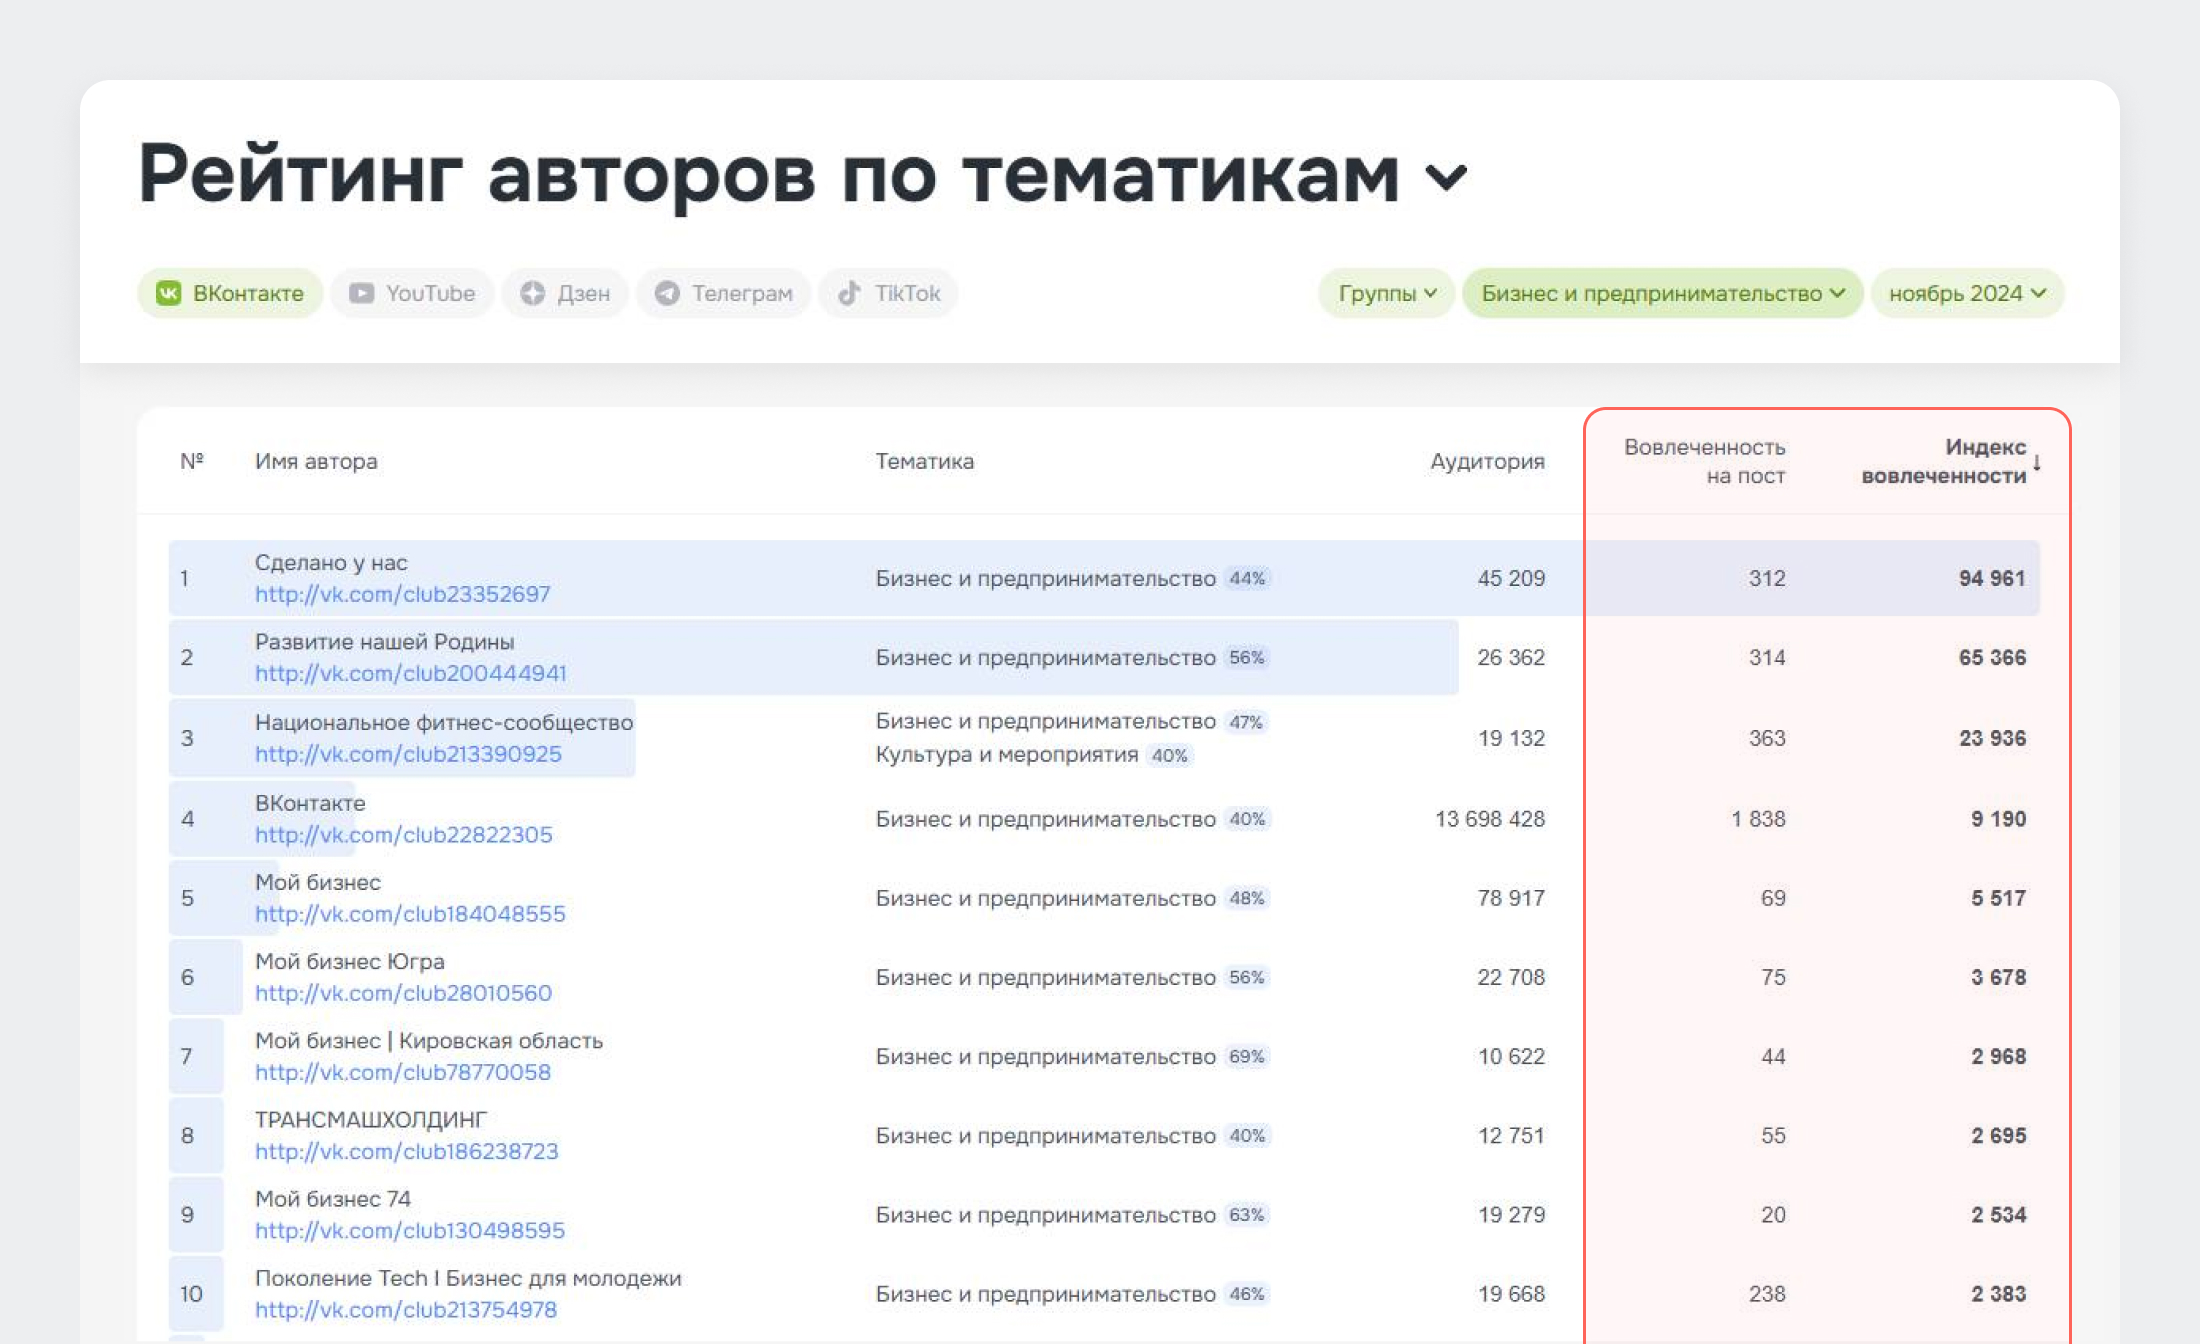2200x1344 pixels.
Task: Switch to the YouTube platform tab
Action: (x=412, y=293)
